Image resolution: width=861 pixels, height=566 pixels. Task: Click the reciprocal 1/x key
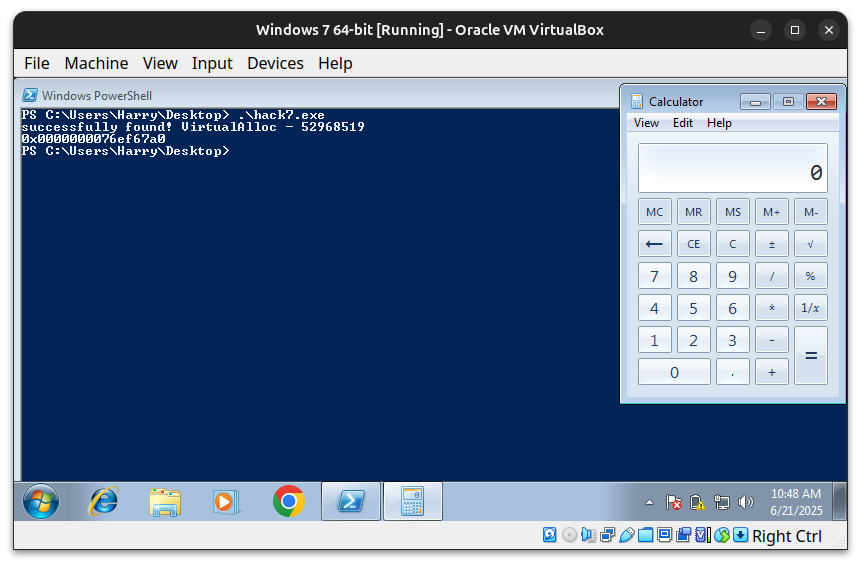click(x=810, y=308)
